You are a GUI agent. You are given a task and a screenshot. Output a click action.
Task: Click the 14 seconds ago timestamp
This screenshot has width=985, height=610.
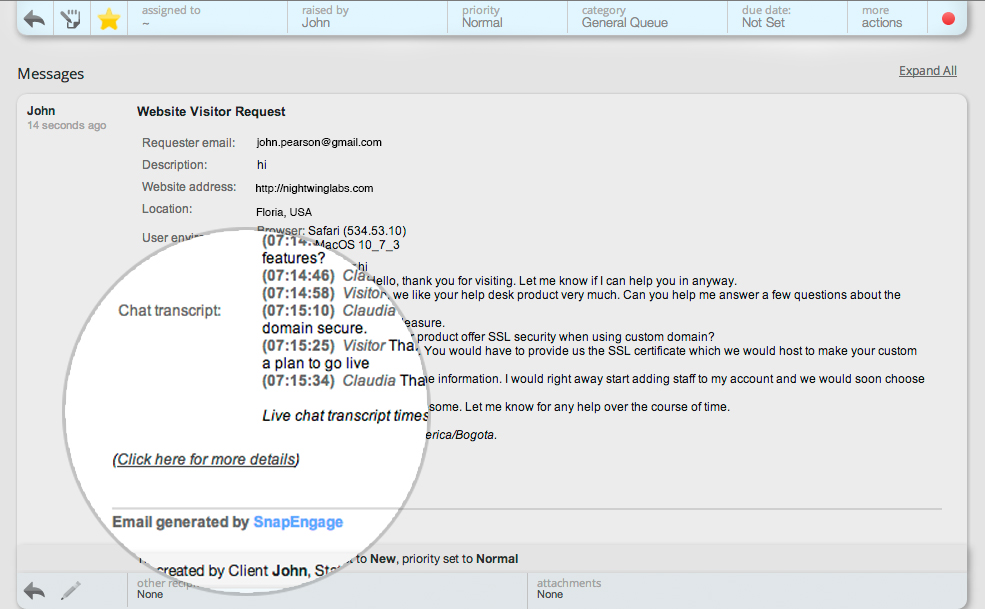[67, 126]
